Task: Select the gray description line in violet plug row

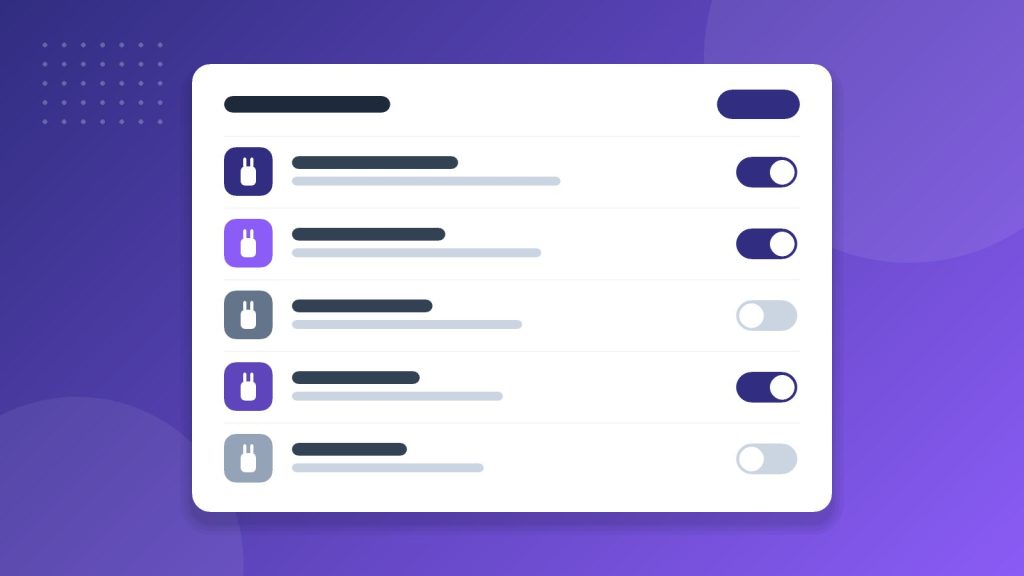Action: (x=417, y=253)
